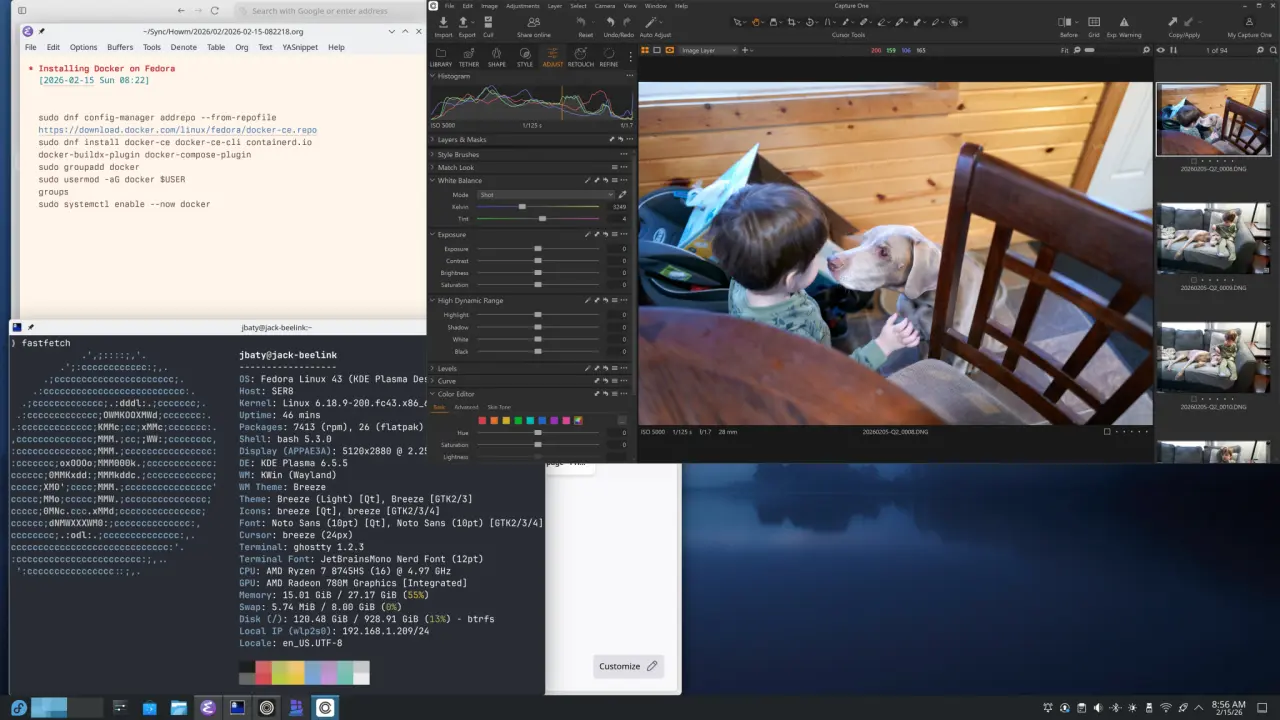
Task: Open the White Balance Mode dropdown showing Shot
Action: tap(545, 195)
